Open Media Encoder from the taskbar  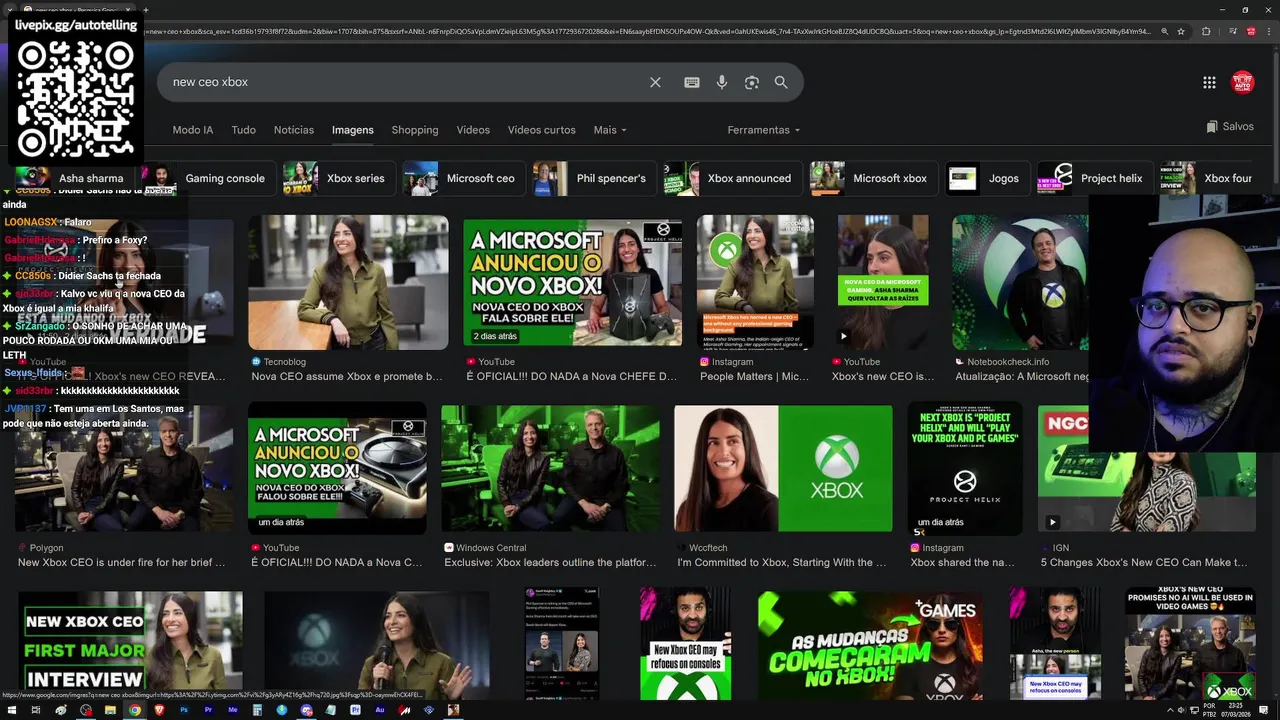click(233, 710)
